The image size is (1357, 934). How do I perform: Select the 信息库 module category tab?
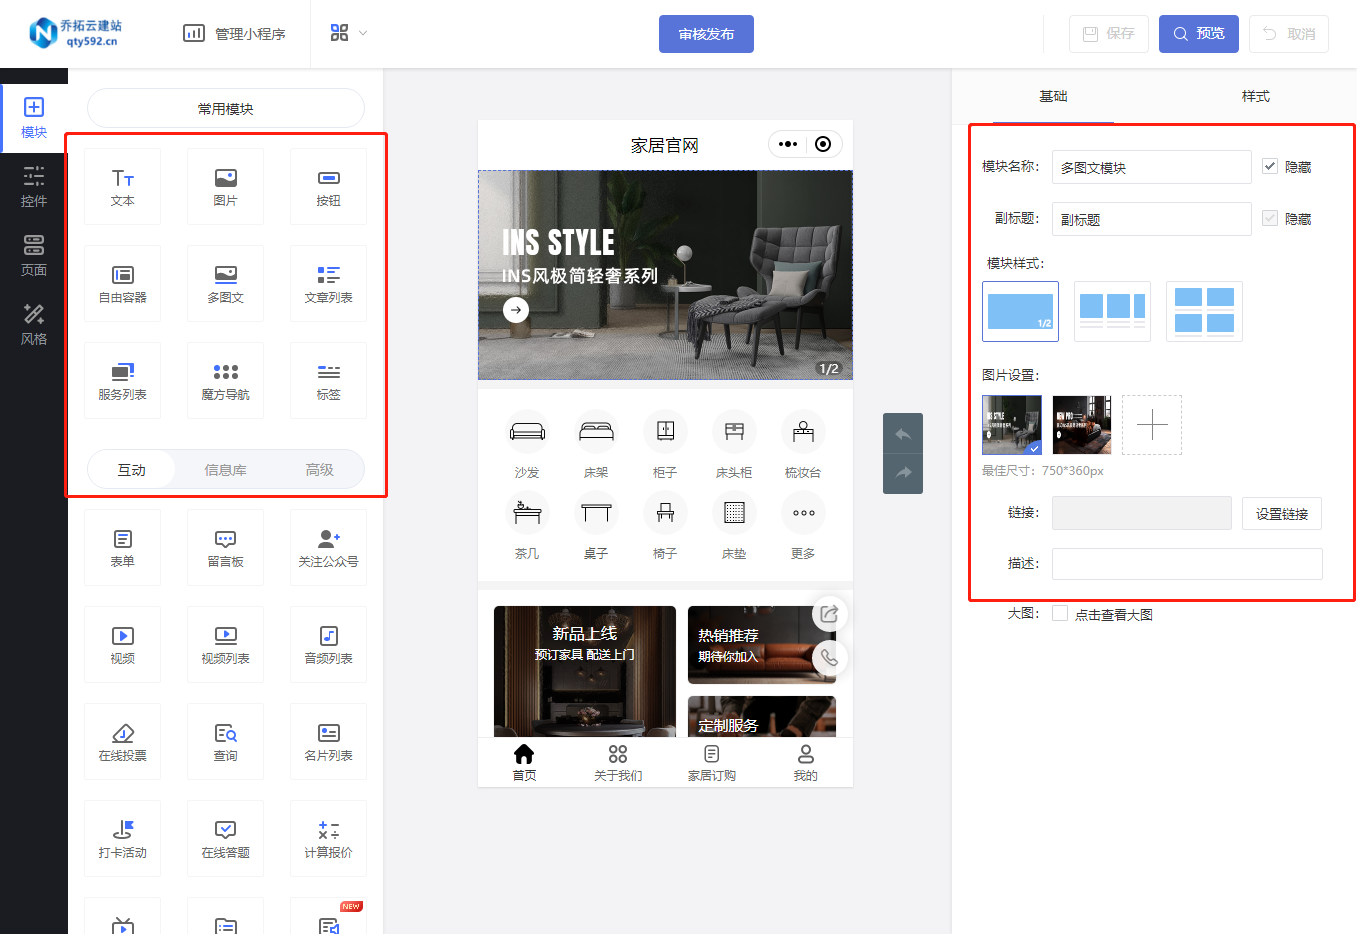point(225,469)
